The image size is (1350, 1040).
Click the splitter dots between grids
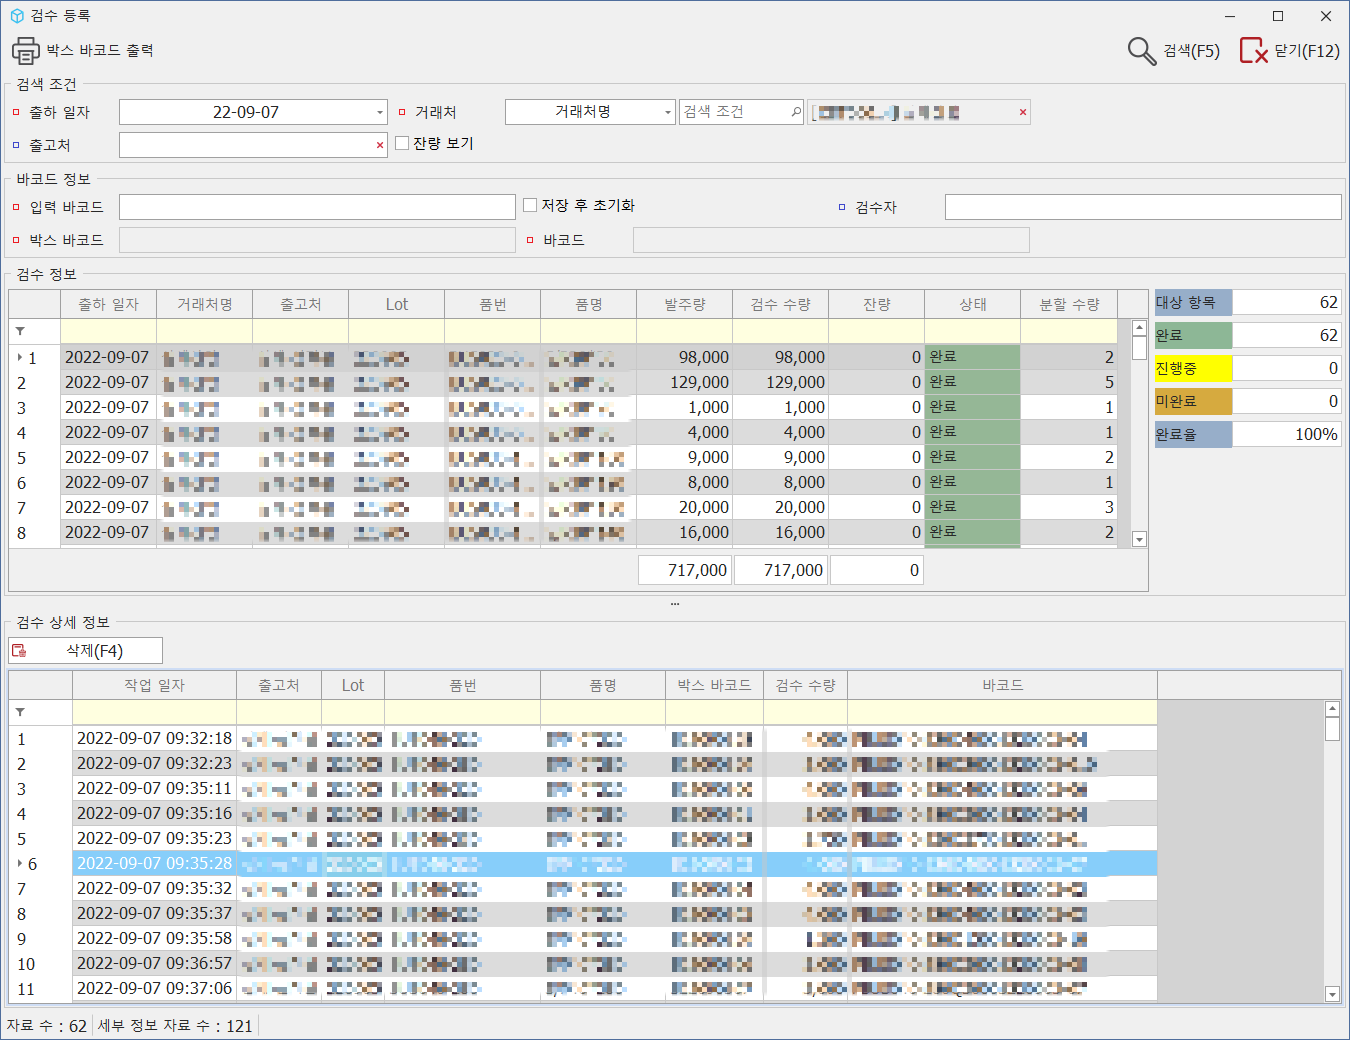point(675,604)
